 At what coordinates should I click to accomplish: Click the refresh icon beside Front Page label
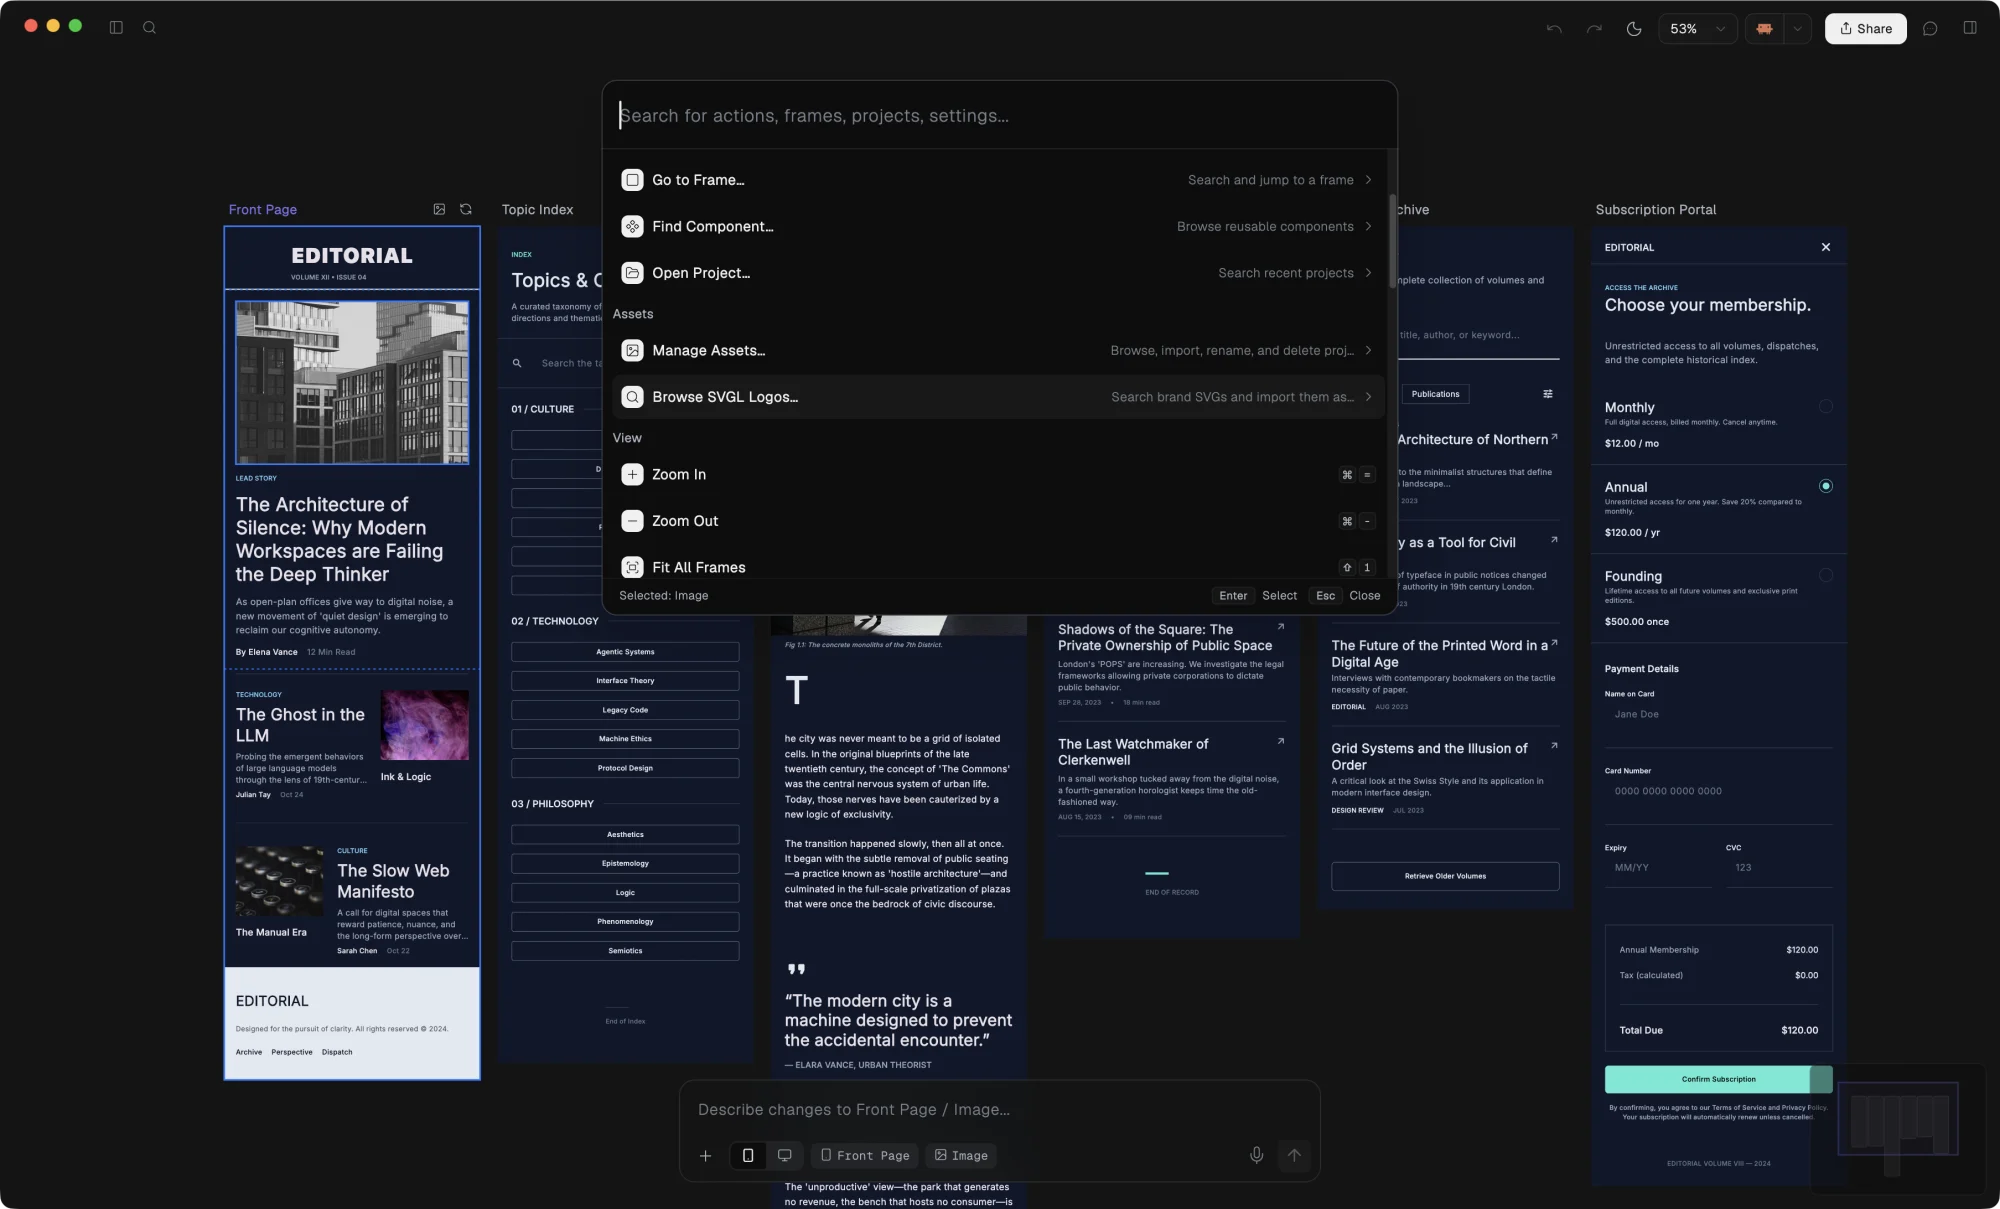pyautogui.click(x=466, y=209)
